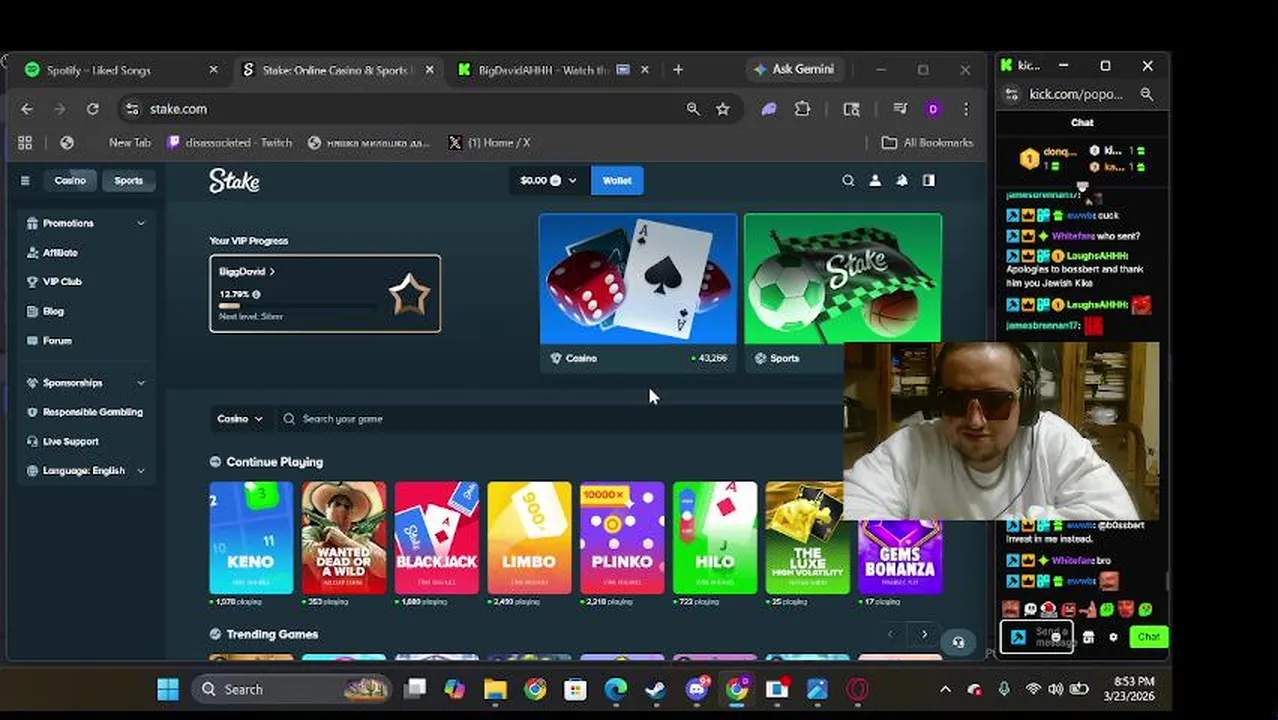Open the Chrome media control icon
The image size is (1278, 720).
pyautogui.click(x=900, y=109)
